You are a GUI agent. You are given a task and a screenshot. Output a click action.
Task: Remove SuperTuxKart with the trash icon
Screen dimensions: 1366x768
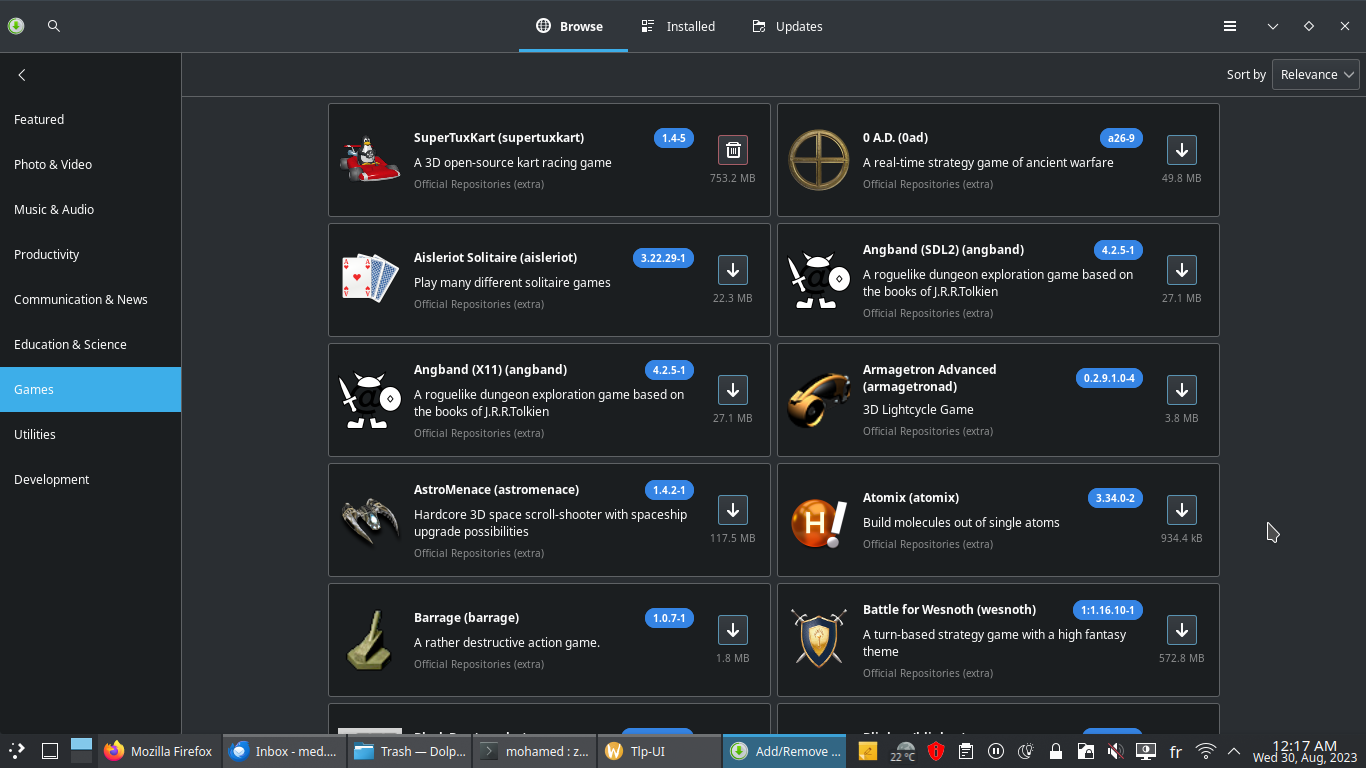[733, 150]
